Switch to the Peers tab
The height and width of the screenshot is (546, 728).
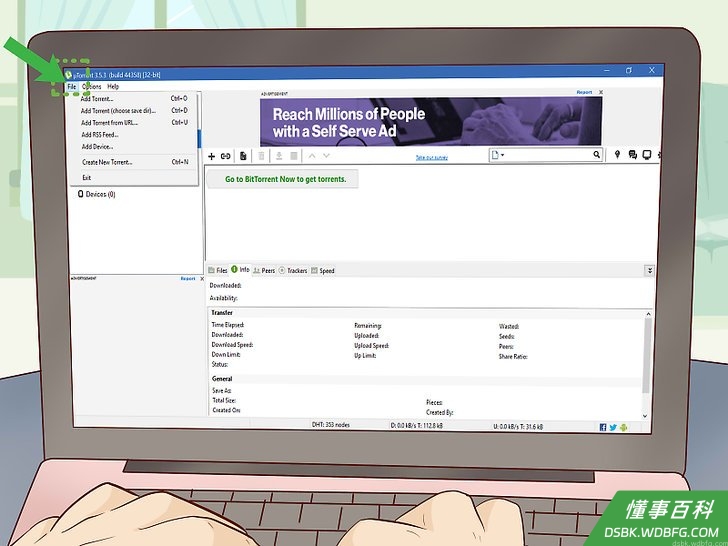point(264,270)
